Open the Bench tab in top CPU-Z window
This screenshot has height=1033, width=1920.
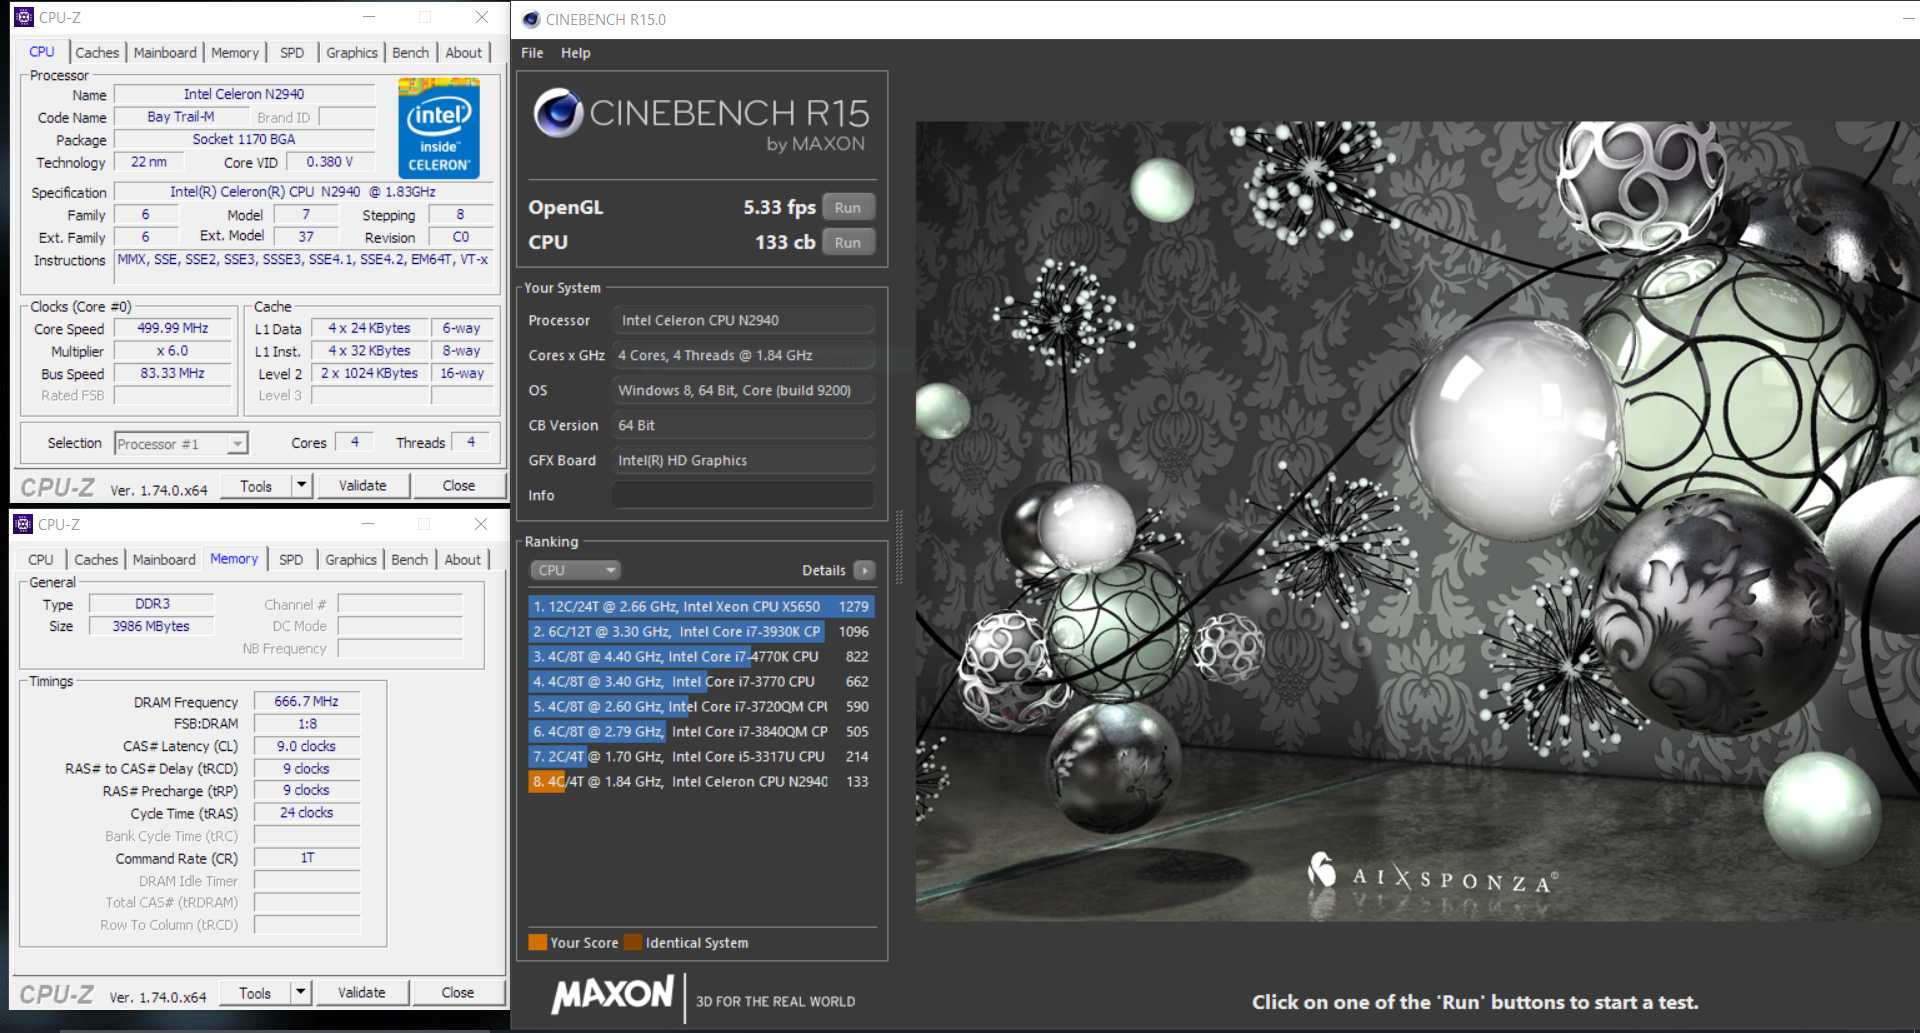point(410,53)
